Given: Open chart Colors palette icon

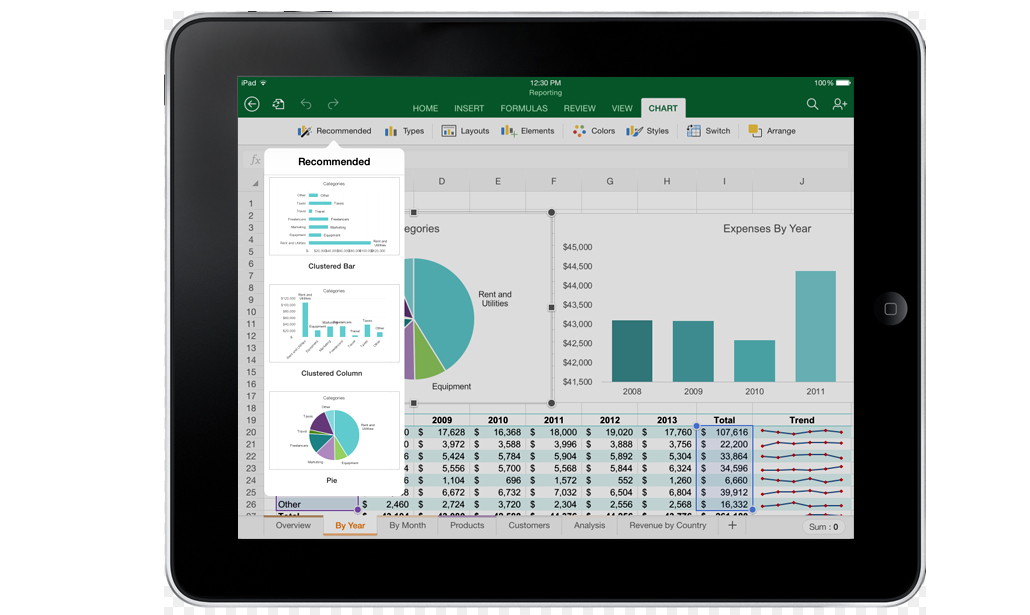Looking at the screenshot, I should point(579,131).
